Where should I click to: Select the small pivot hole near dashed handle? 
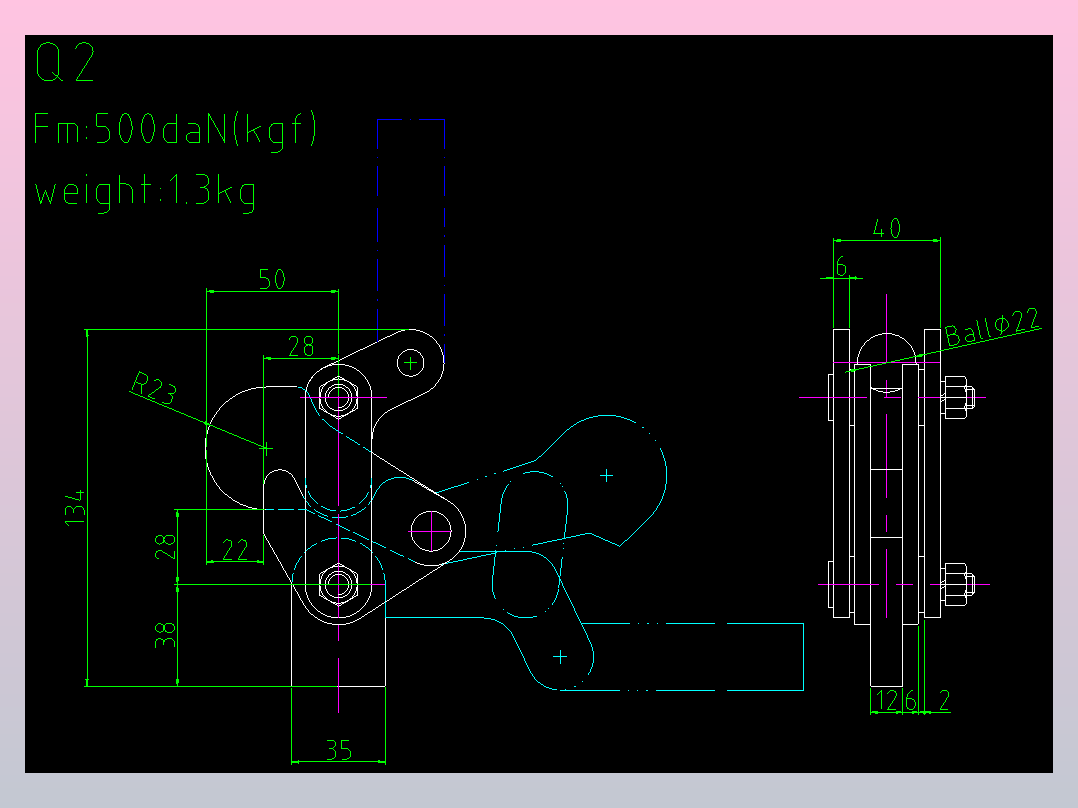coord(410,362)
